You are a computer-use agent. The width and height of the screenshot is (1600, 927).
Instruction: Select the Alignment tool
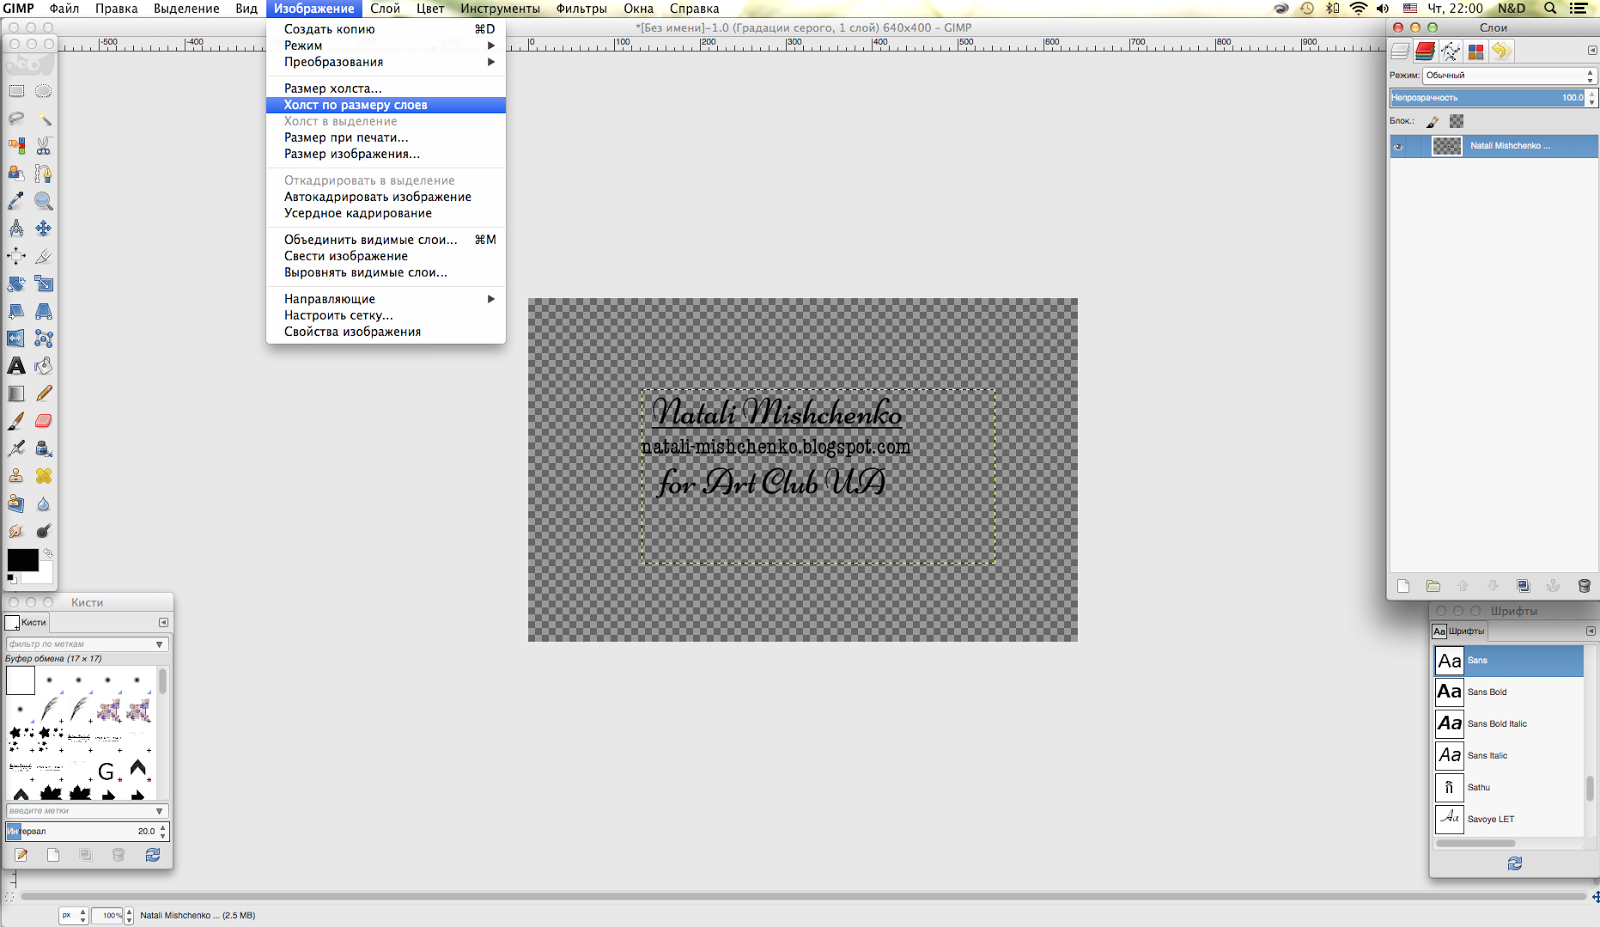click(x=17, y=256)
